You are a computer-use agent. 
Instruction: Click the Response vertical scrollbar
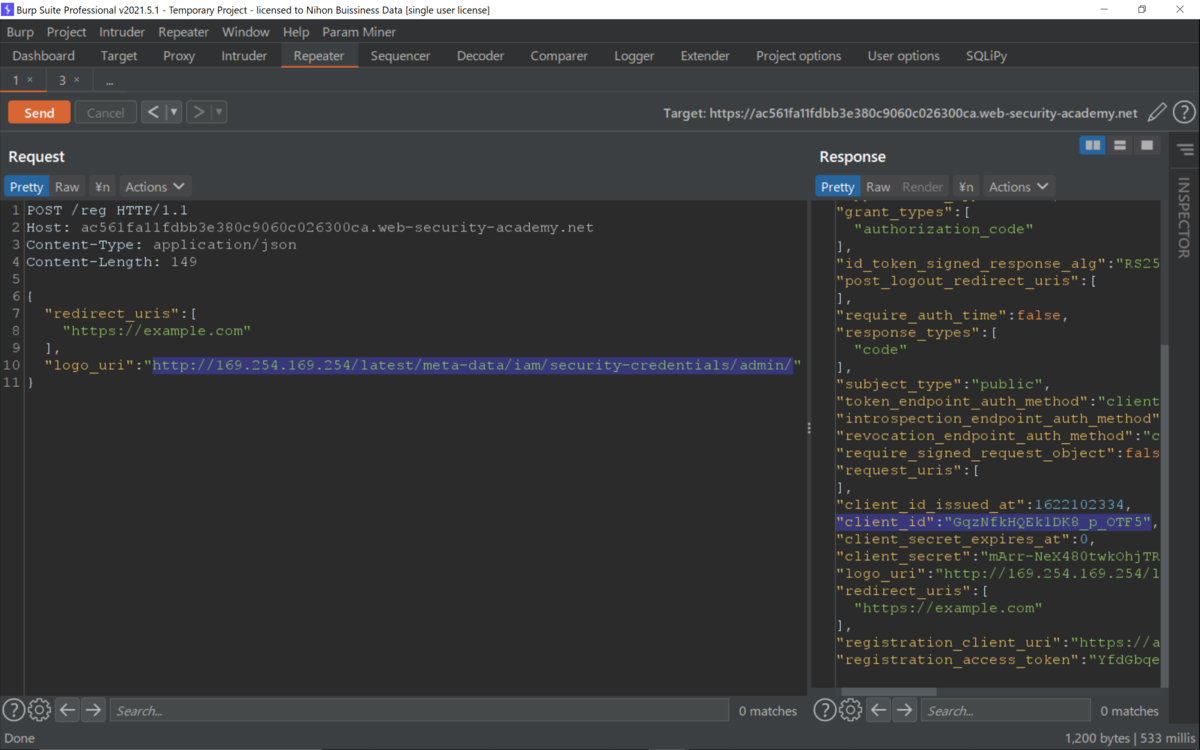coord(1163,515)
